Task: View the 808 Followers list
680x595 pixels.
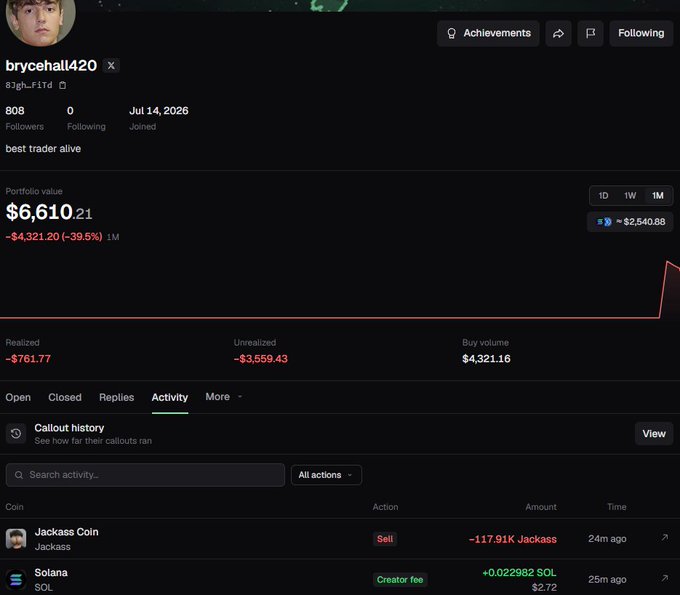Action: click(24, 118)
